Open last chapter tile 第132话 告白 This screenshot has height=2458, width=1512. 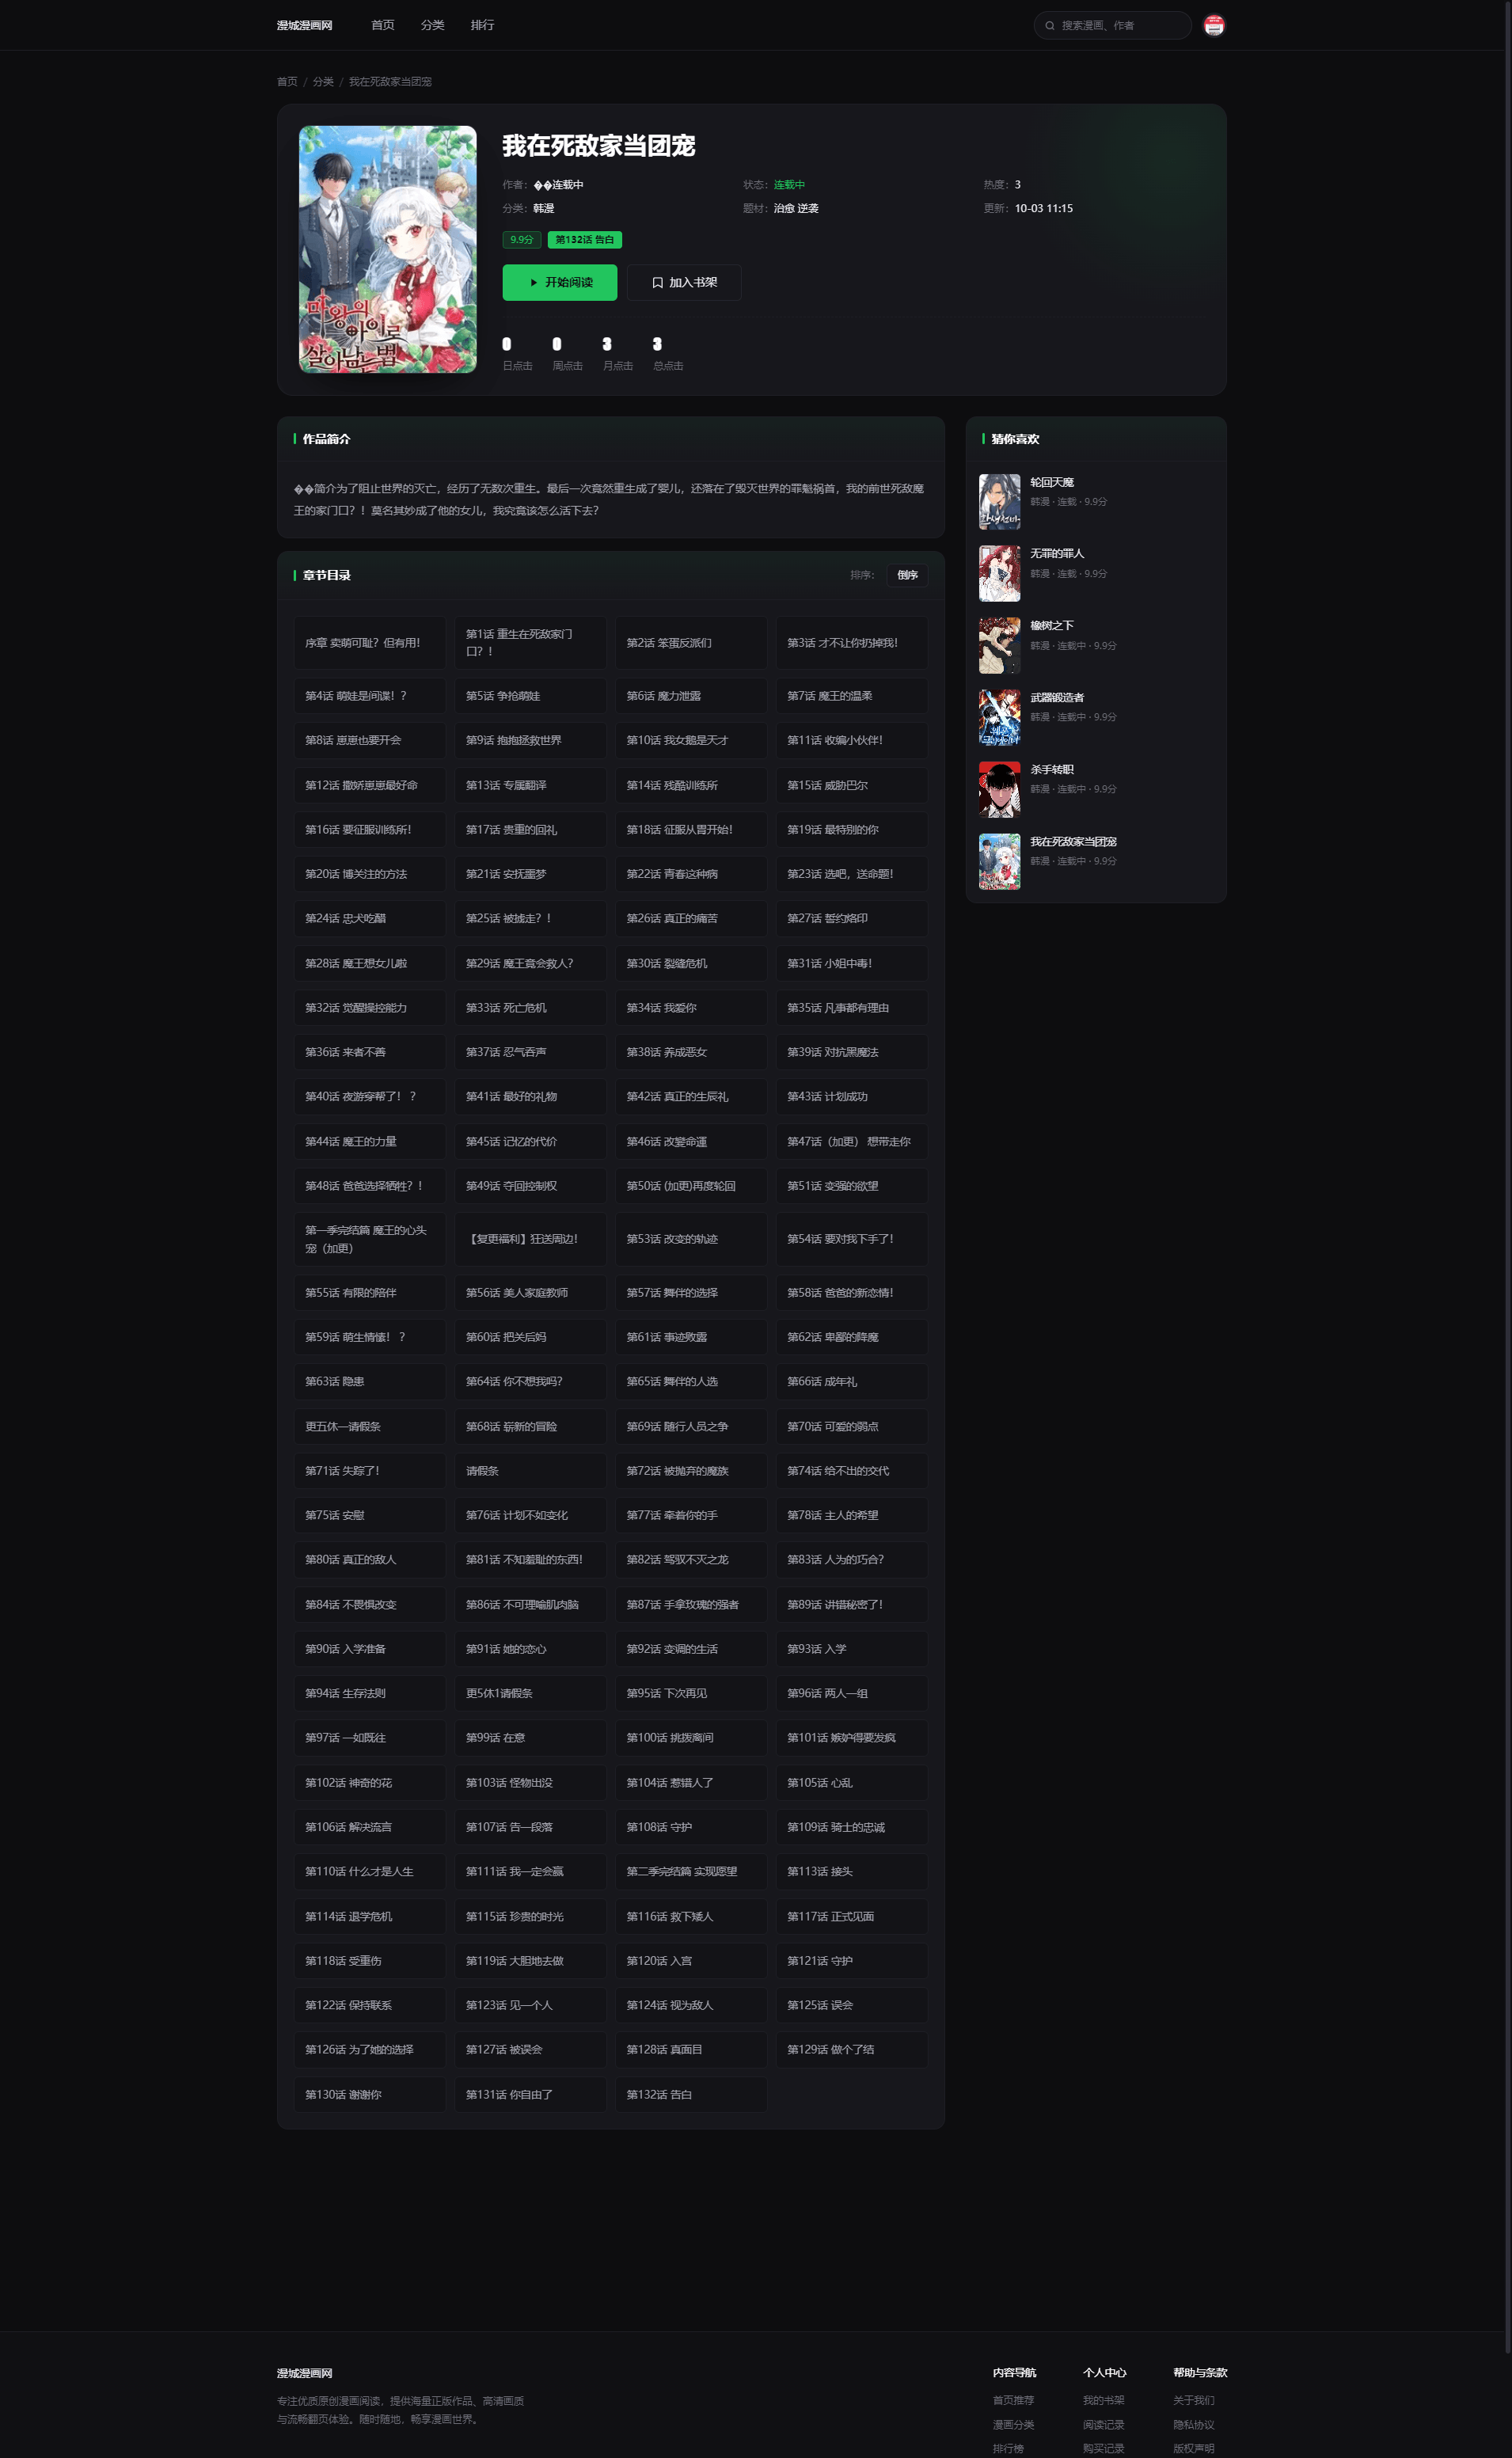691,2094
